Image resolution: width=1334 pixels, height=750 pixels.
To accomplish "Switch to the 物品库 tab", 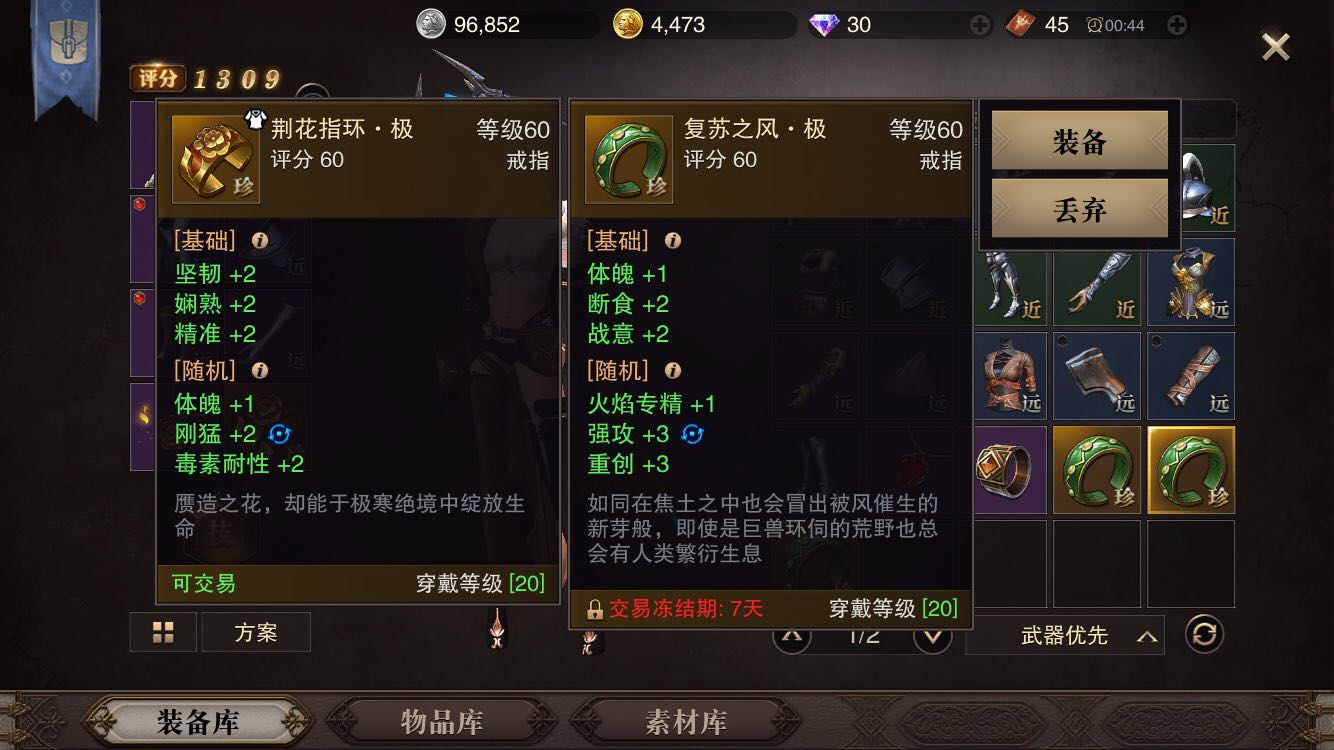I will point(441,721).
